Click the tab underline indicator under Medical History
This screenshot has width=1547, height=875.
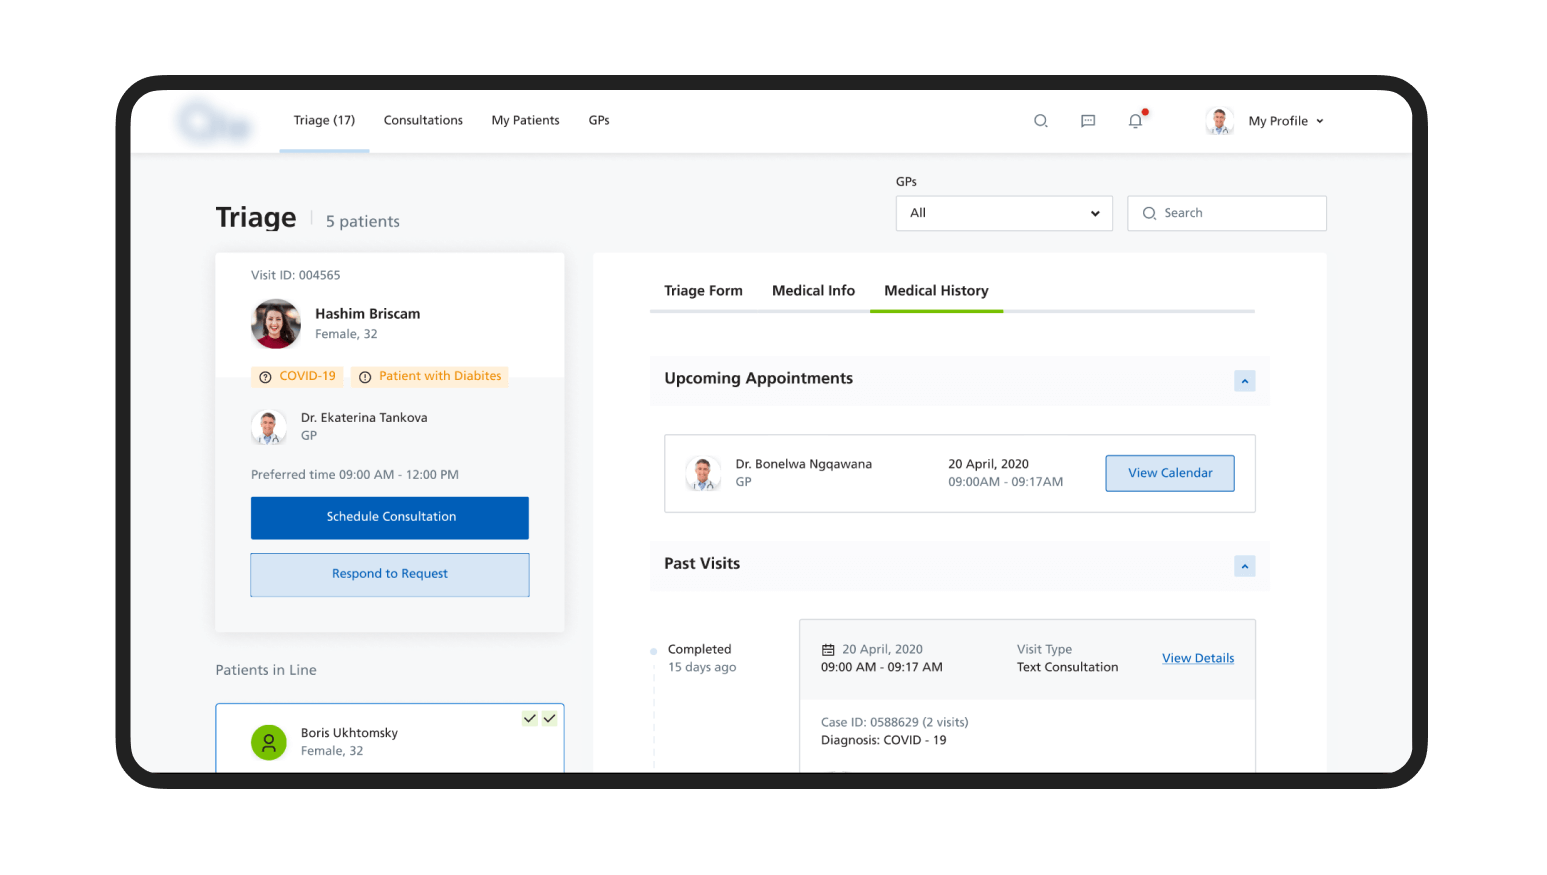pos(936,311)
